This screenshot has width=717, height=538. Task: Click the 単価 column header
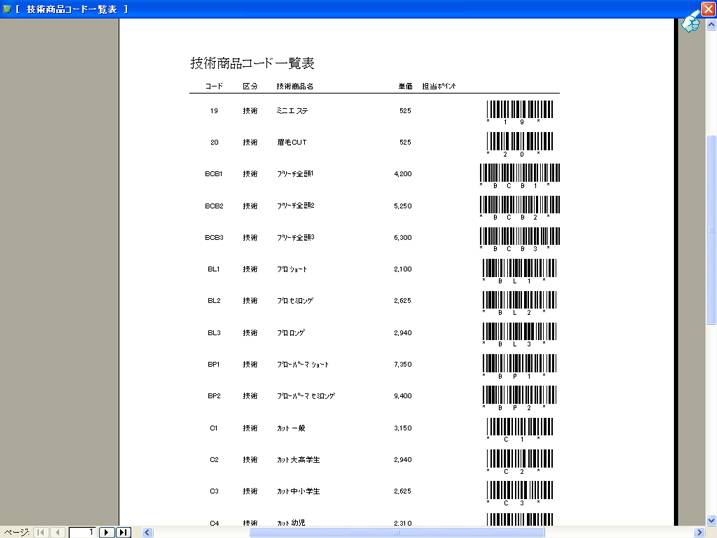point(405,86)
